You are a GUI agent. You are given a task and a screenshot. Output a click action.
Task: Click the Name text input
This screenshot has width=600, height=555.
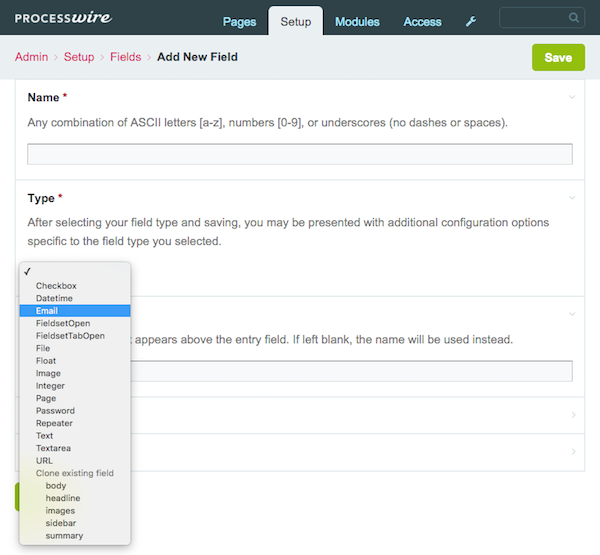tap(300, 154)
